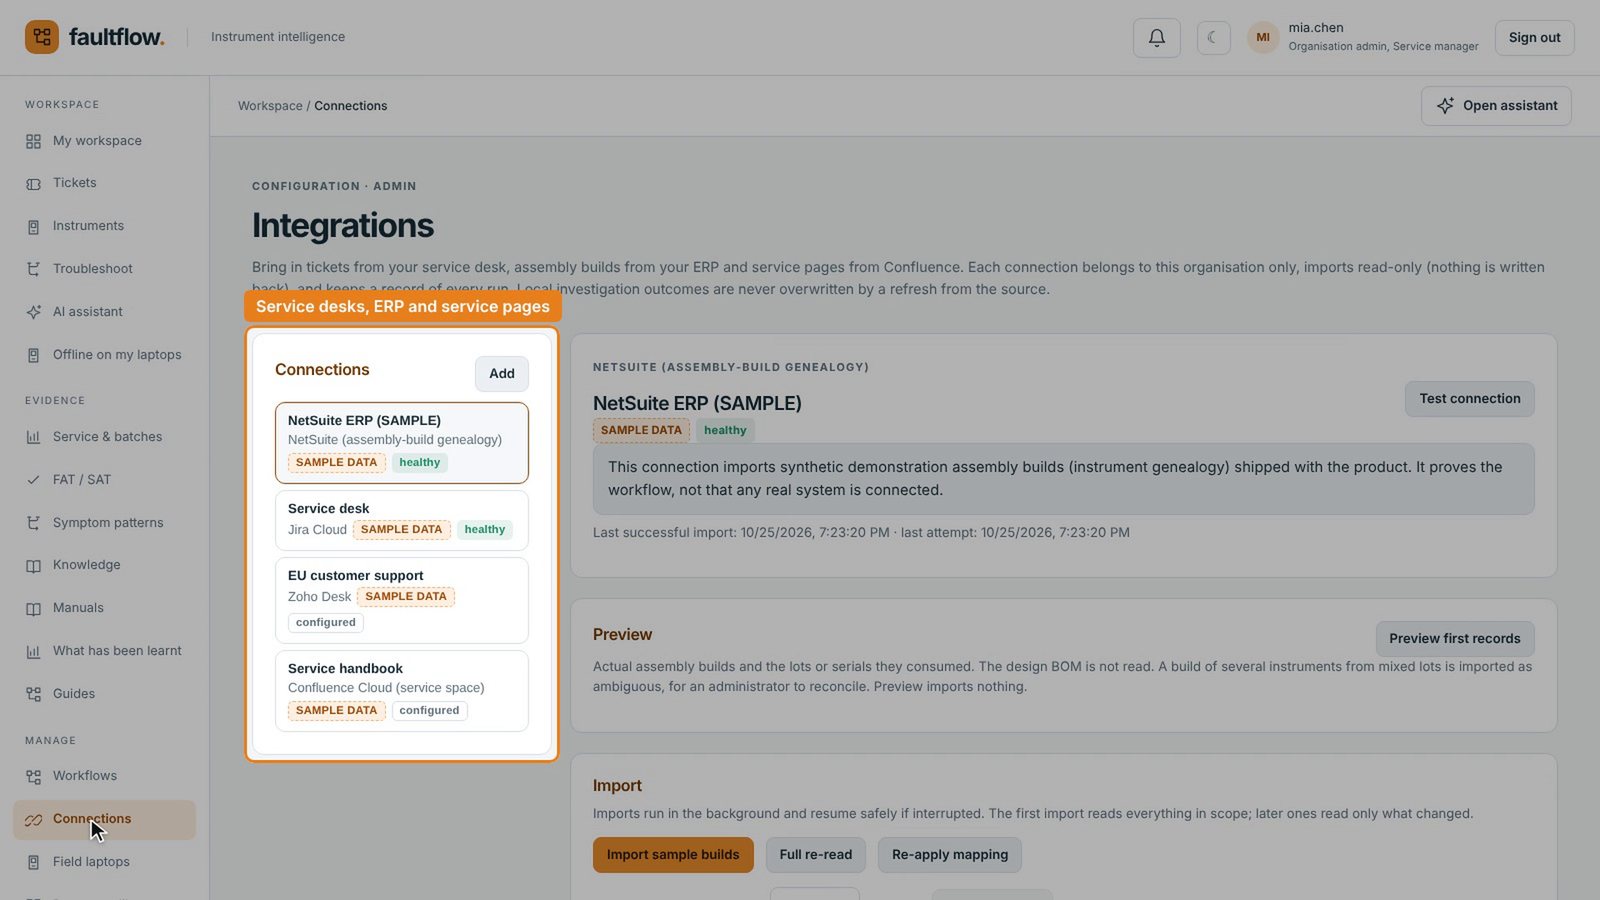This screenshot has height=900, width=1600.
Task: Go to Tickets page
Action: pos(104,183)
